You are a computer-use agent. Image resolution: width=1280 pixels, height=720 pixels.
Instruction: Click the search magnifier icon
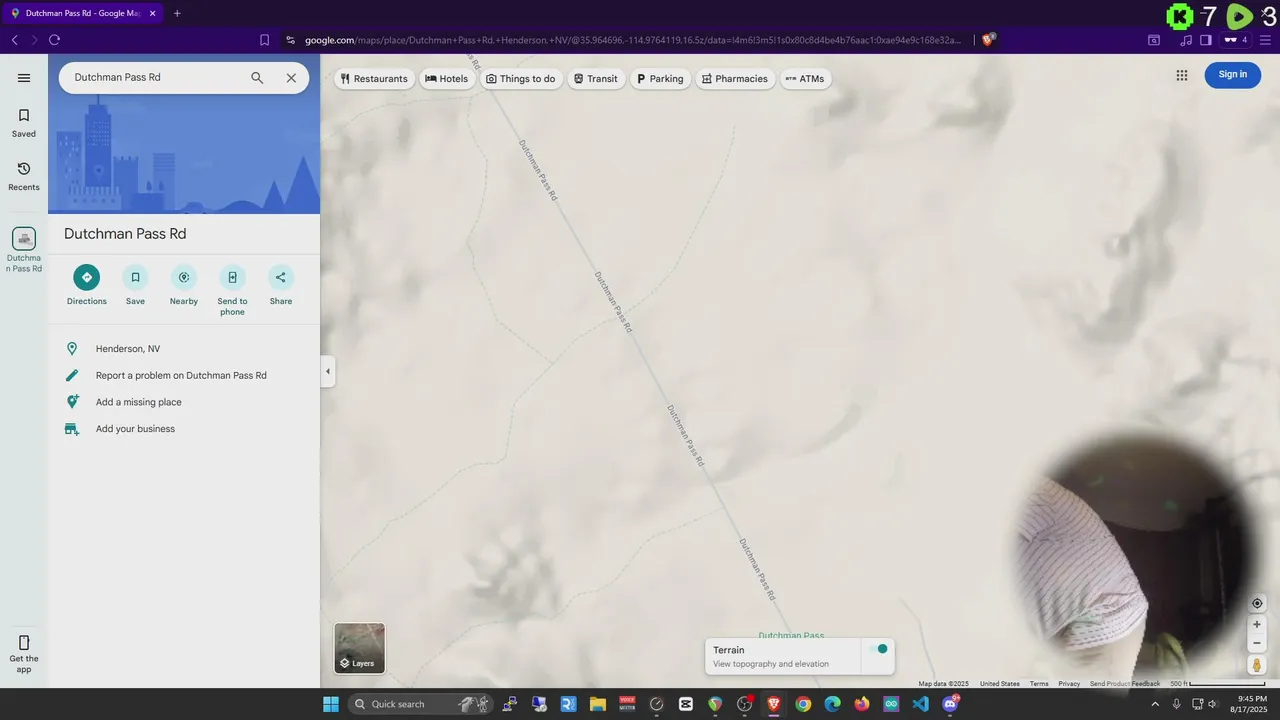(257, 78)
